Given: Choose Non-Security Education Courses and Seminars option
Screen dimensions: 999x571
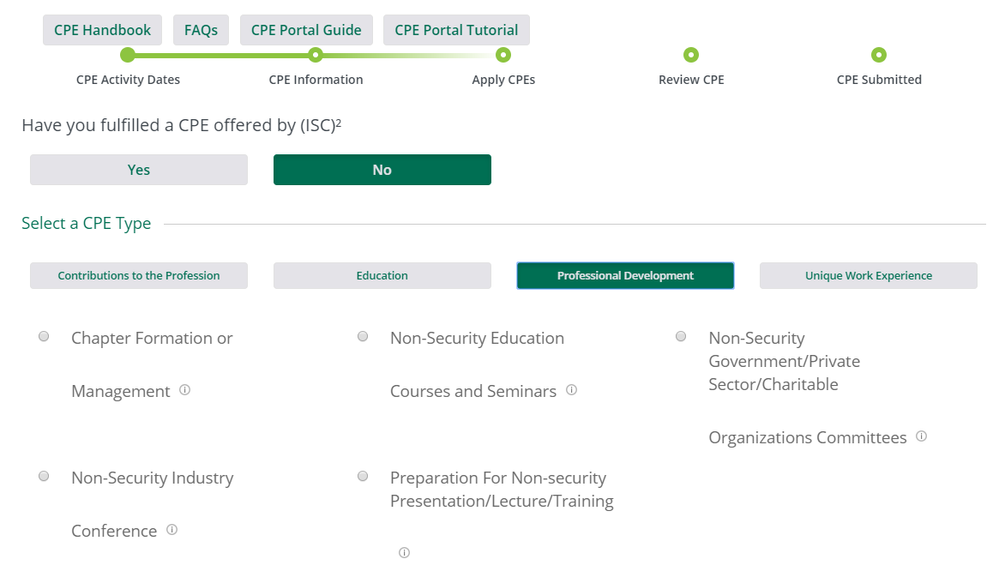Looking at the screenshot, I should 363,337.
